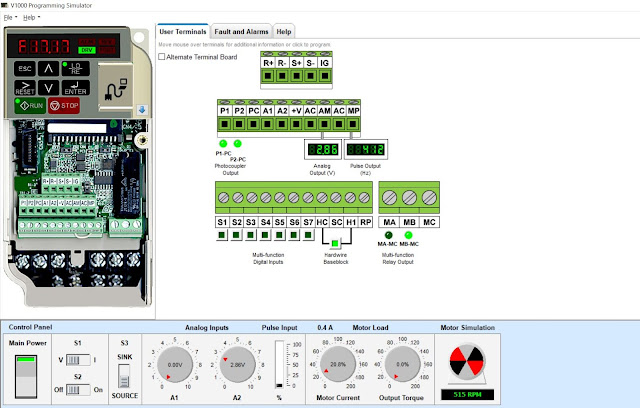Click the ESC key on the keypad
The width and height of the screenshot is (640, 408).
pos(25,69)
